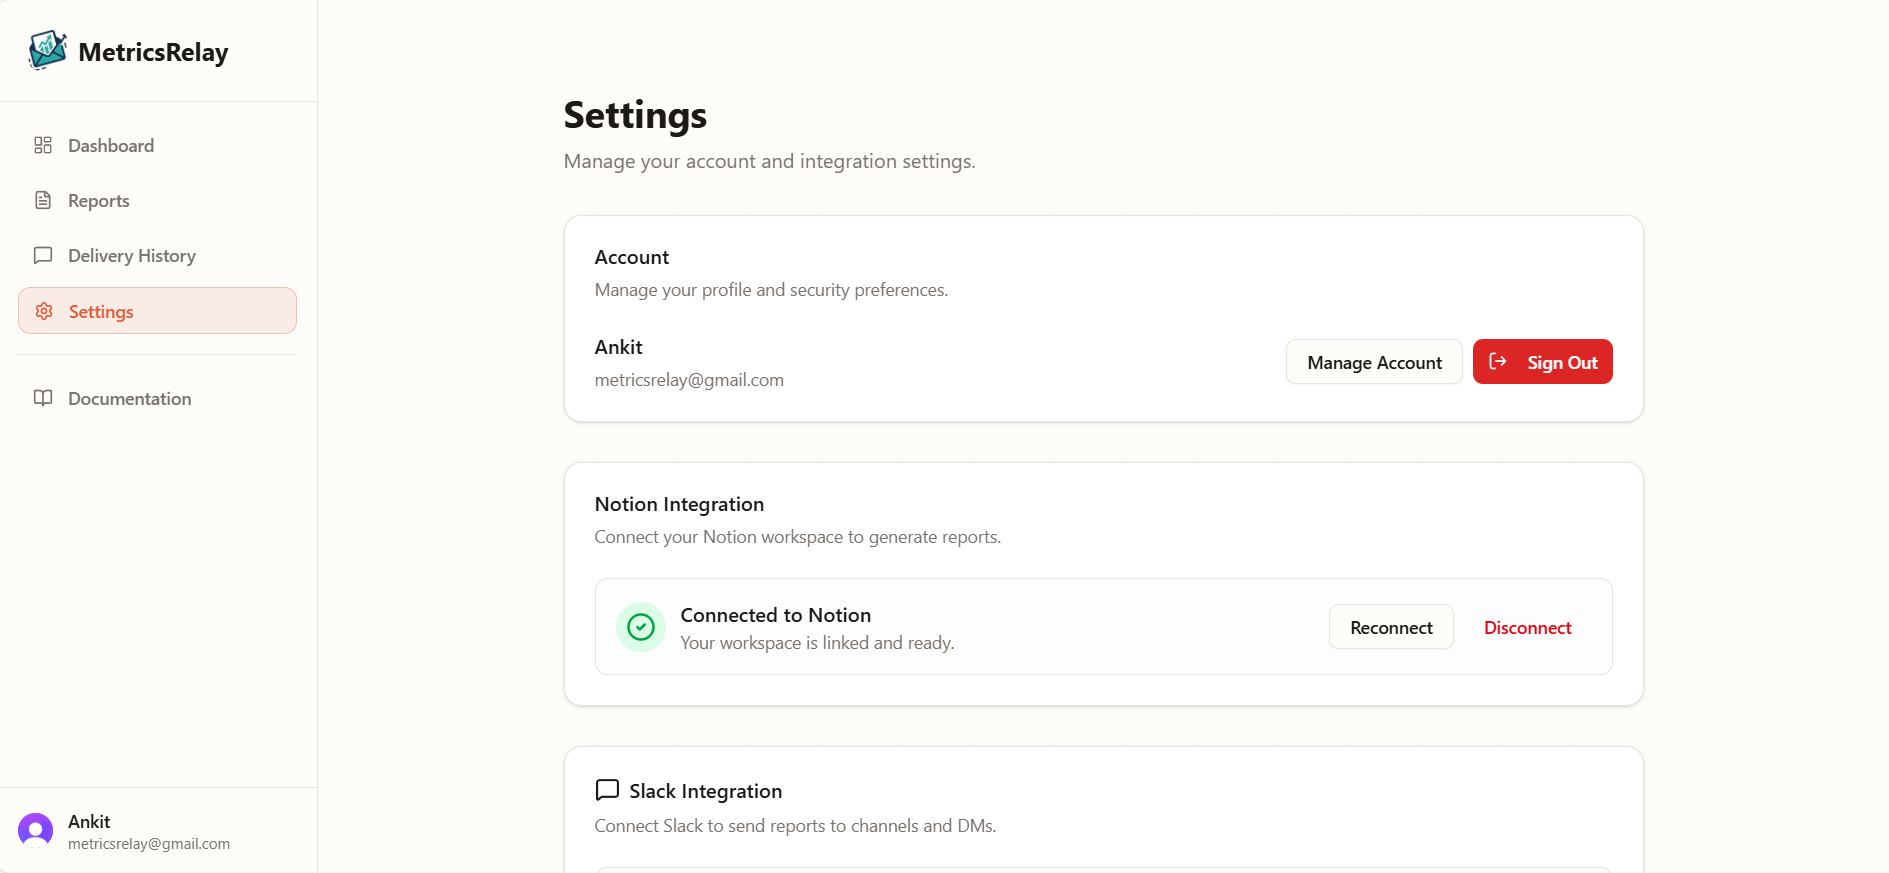Click 'Connect Slack to send reports' description
Screen dimensions: 1889x873
pos(795,826)
